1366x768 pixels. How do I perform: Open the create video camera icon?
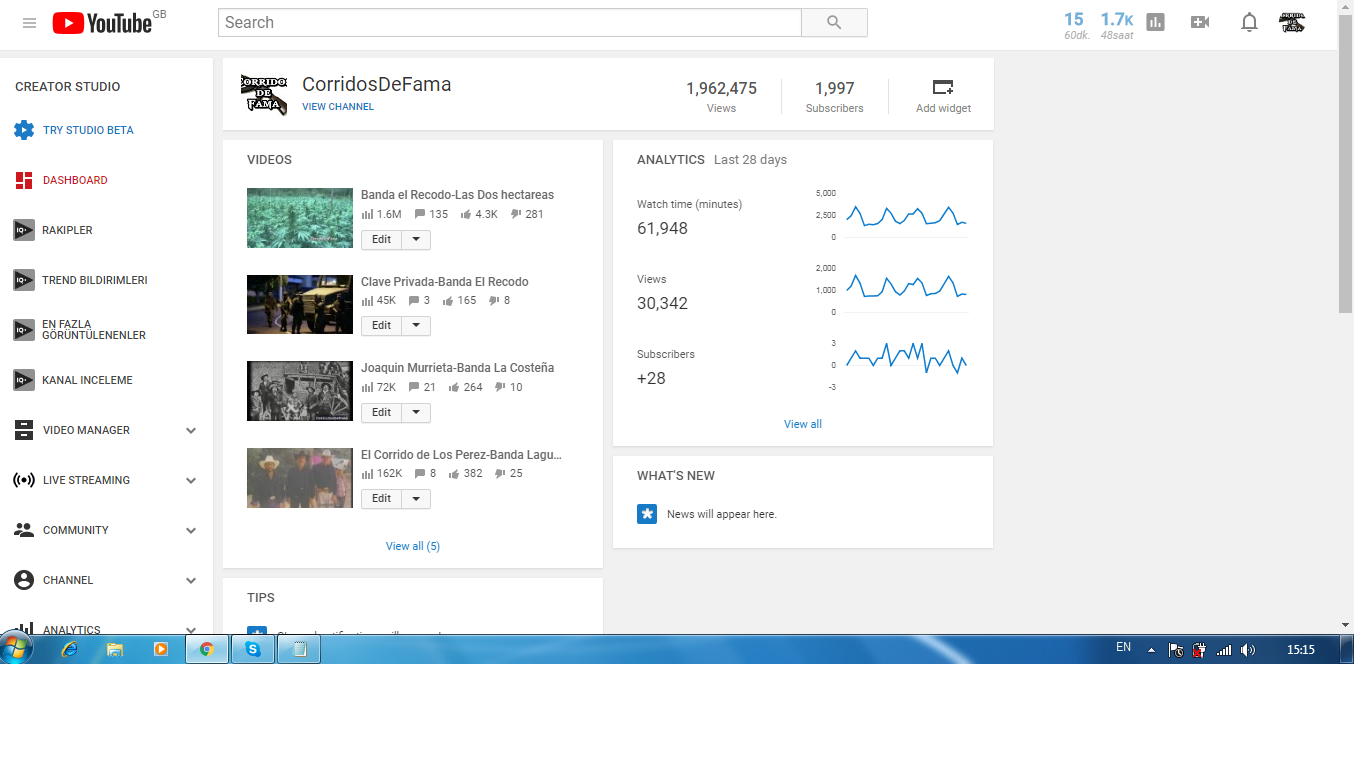point(1200,22)
